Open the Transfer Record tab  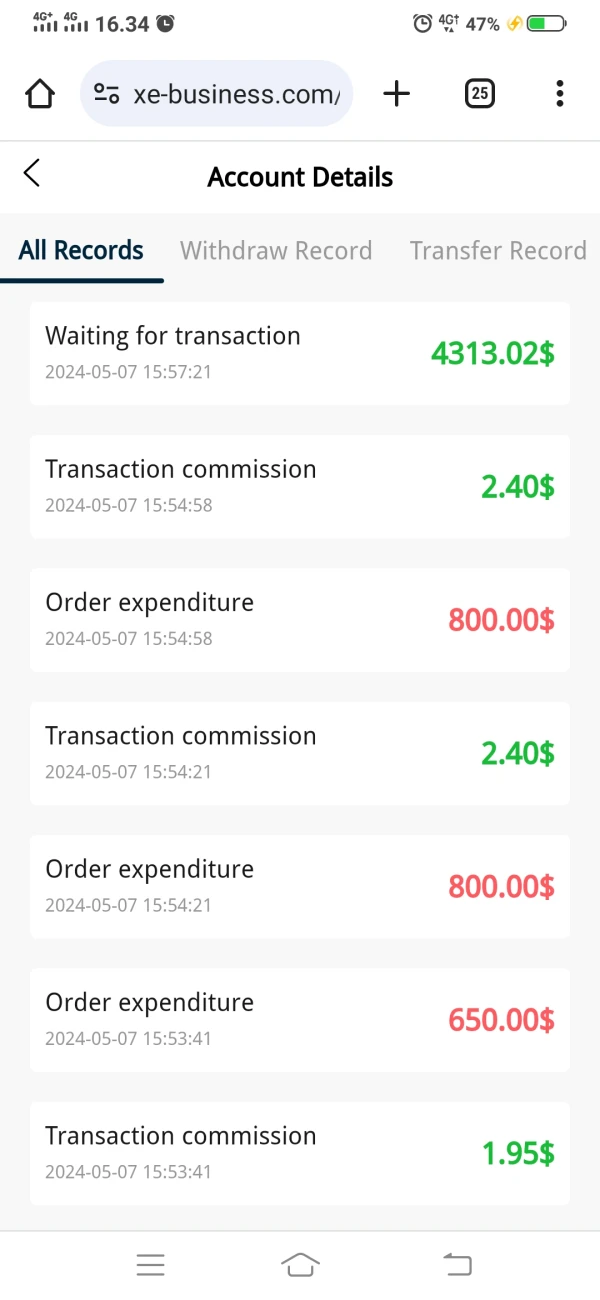click(x=498, y=250)
